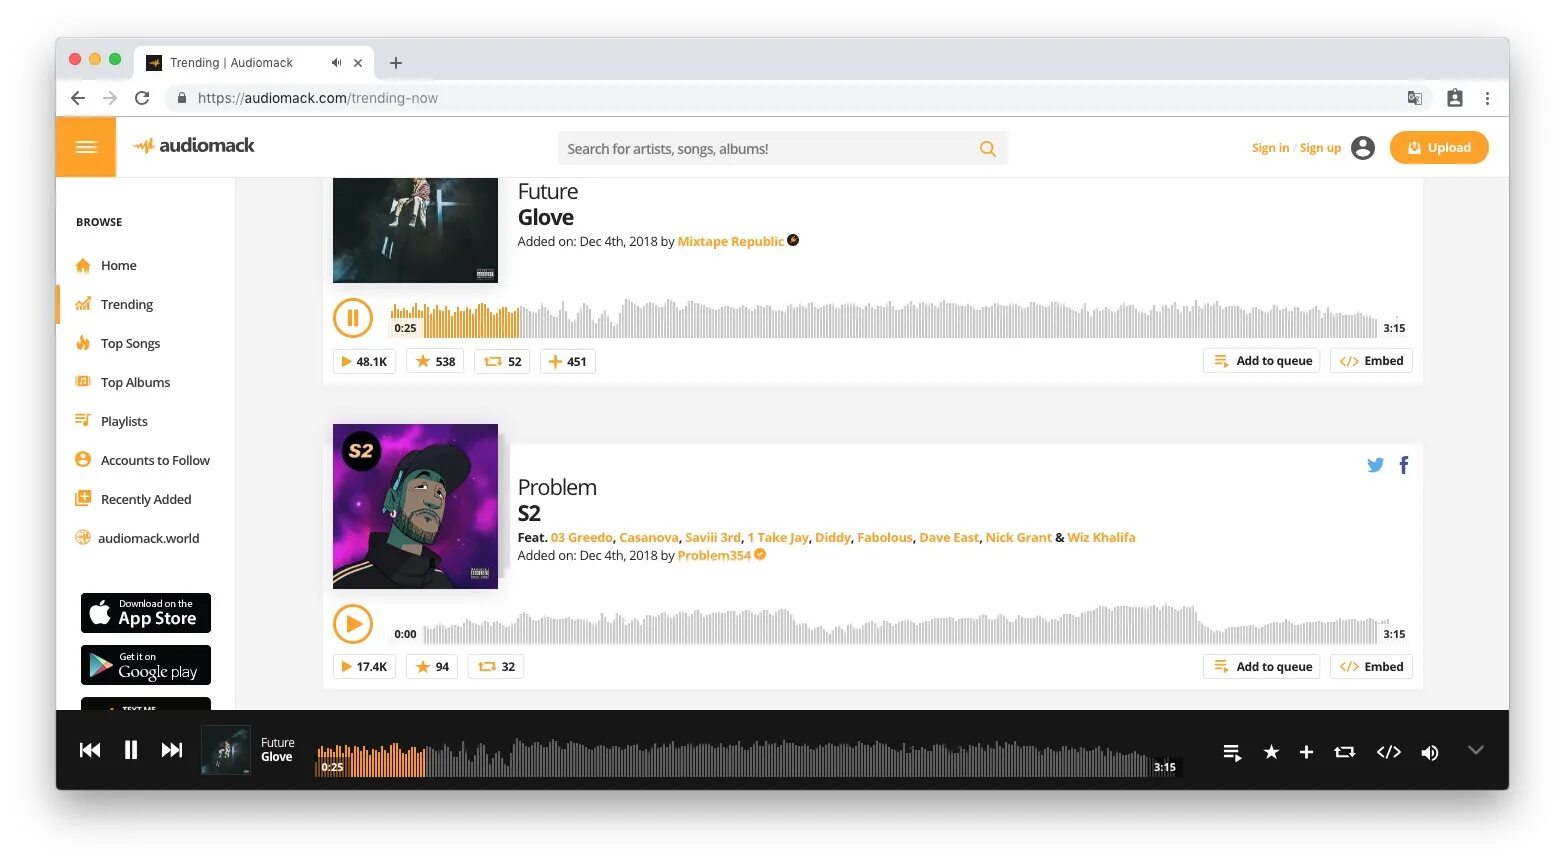1565x864 pixels.
Task: Skip to next track in player bar
Action: tap(172, 750)
